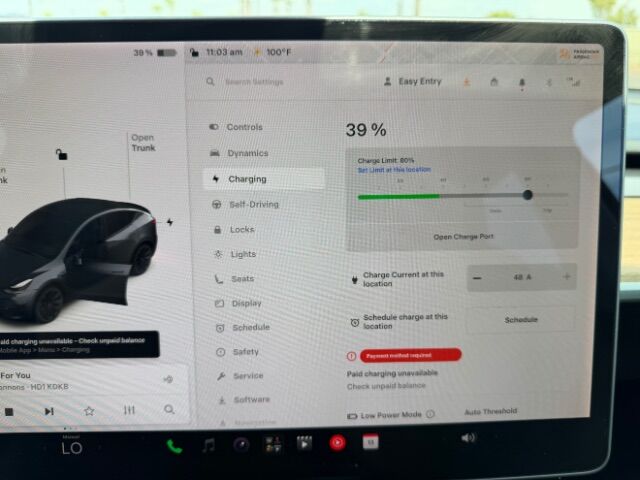Open the Display settings
The width and height of the screenshot is (640, 480).
tap(238, 303)
